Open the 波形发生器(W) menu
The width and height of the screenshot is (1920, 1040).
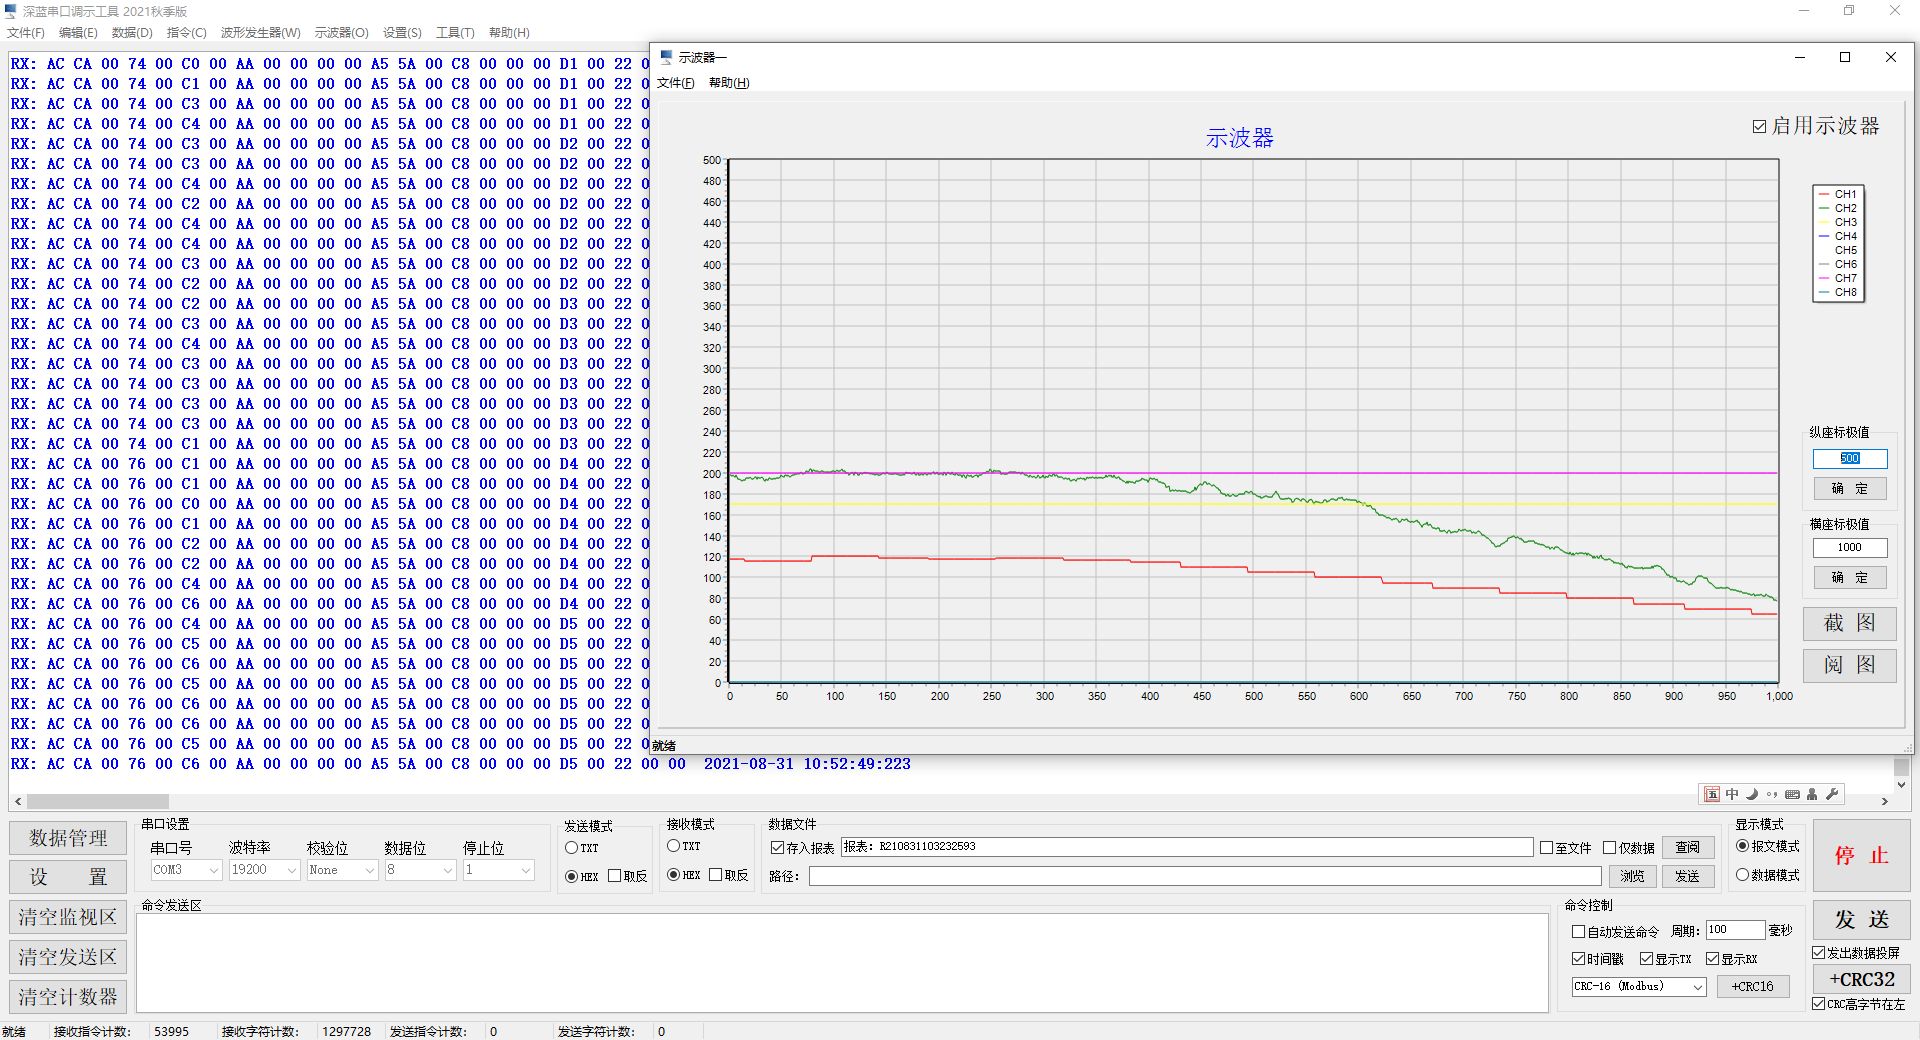260,33
